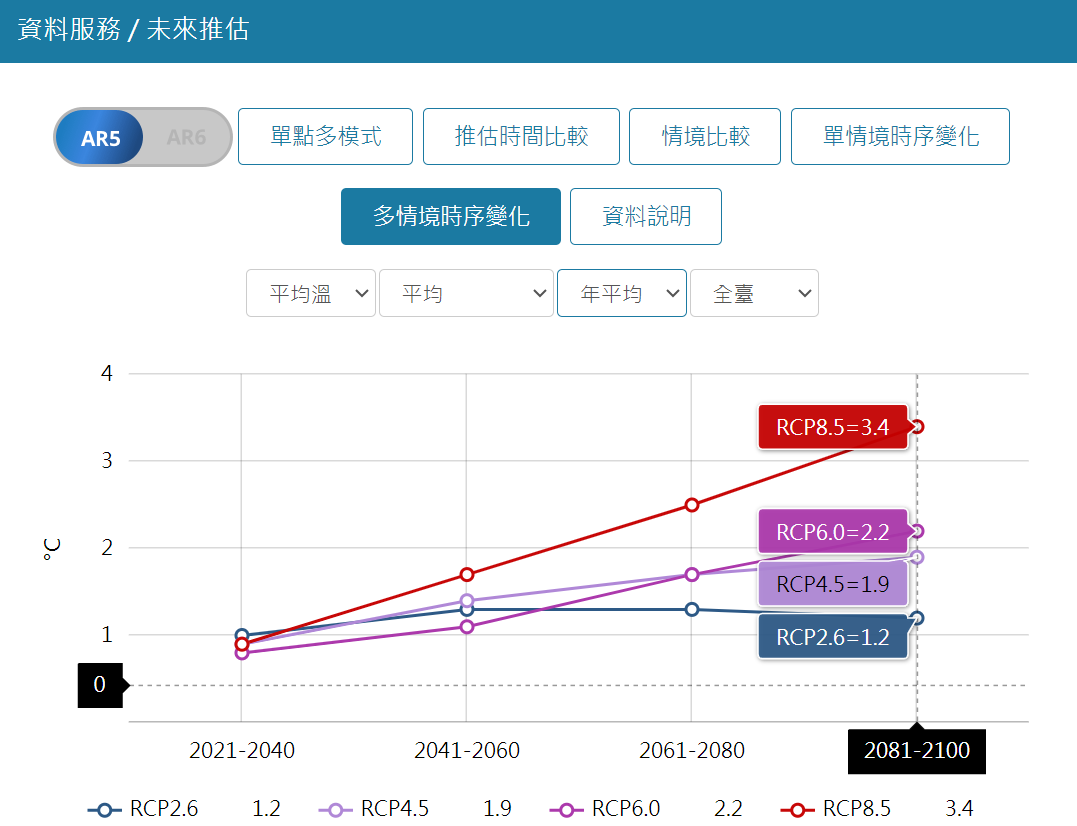Open the 全臺 region dropdown
1077x826 pixels.
[754, 294]
